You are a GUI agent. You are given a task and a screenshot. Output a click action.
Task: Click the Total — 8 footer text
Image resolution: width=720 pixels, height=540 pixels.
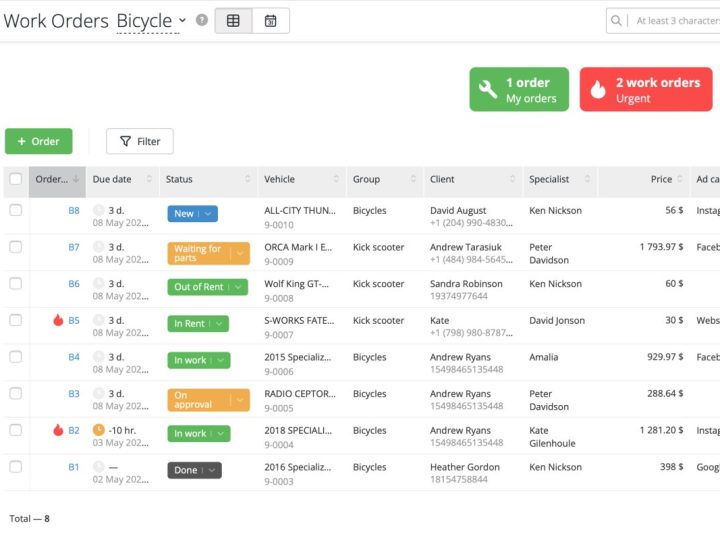click(x=29, y=518)
